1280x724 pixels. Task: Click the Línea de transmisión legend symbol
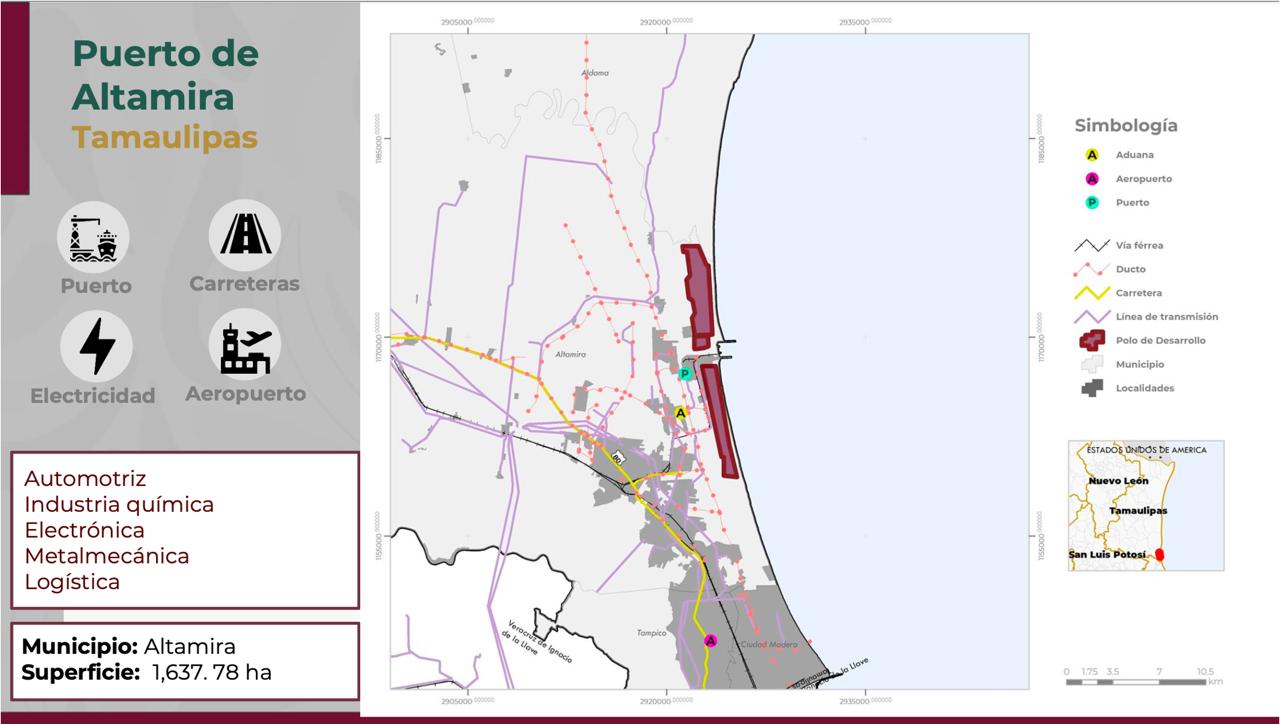pyautogui.click(x=1092, y=317)
